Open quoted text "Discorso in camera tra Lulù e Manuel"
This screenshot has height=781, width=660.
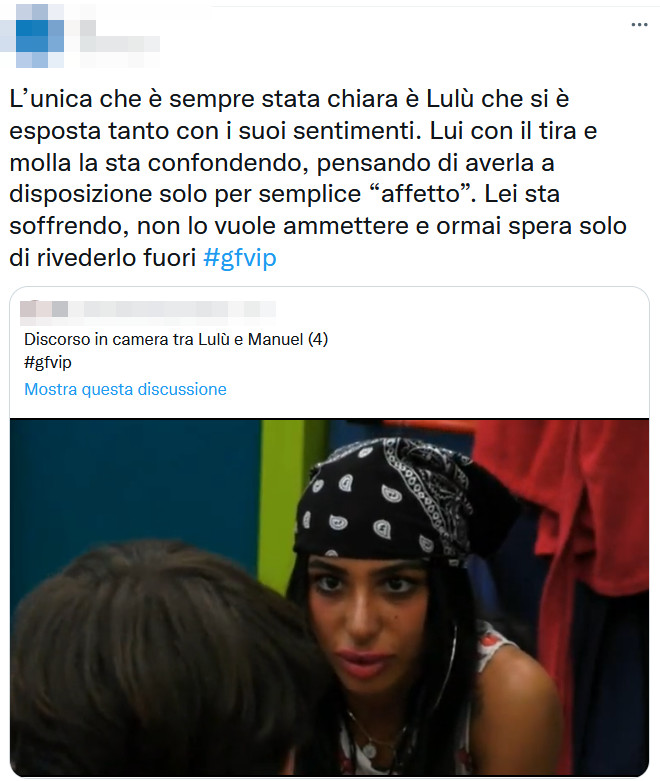pyautogui.click(x=164, y=339)
